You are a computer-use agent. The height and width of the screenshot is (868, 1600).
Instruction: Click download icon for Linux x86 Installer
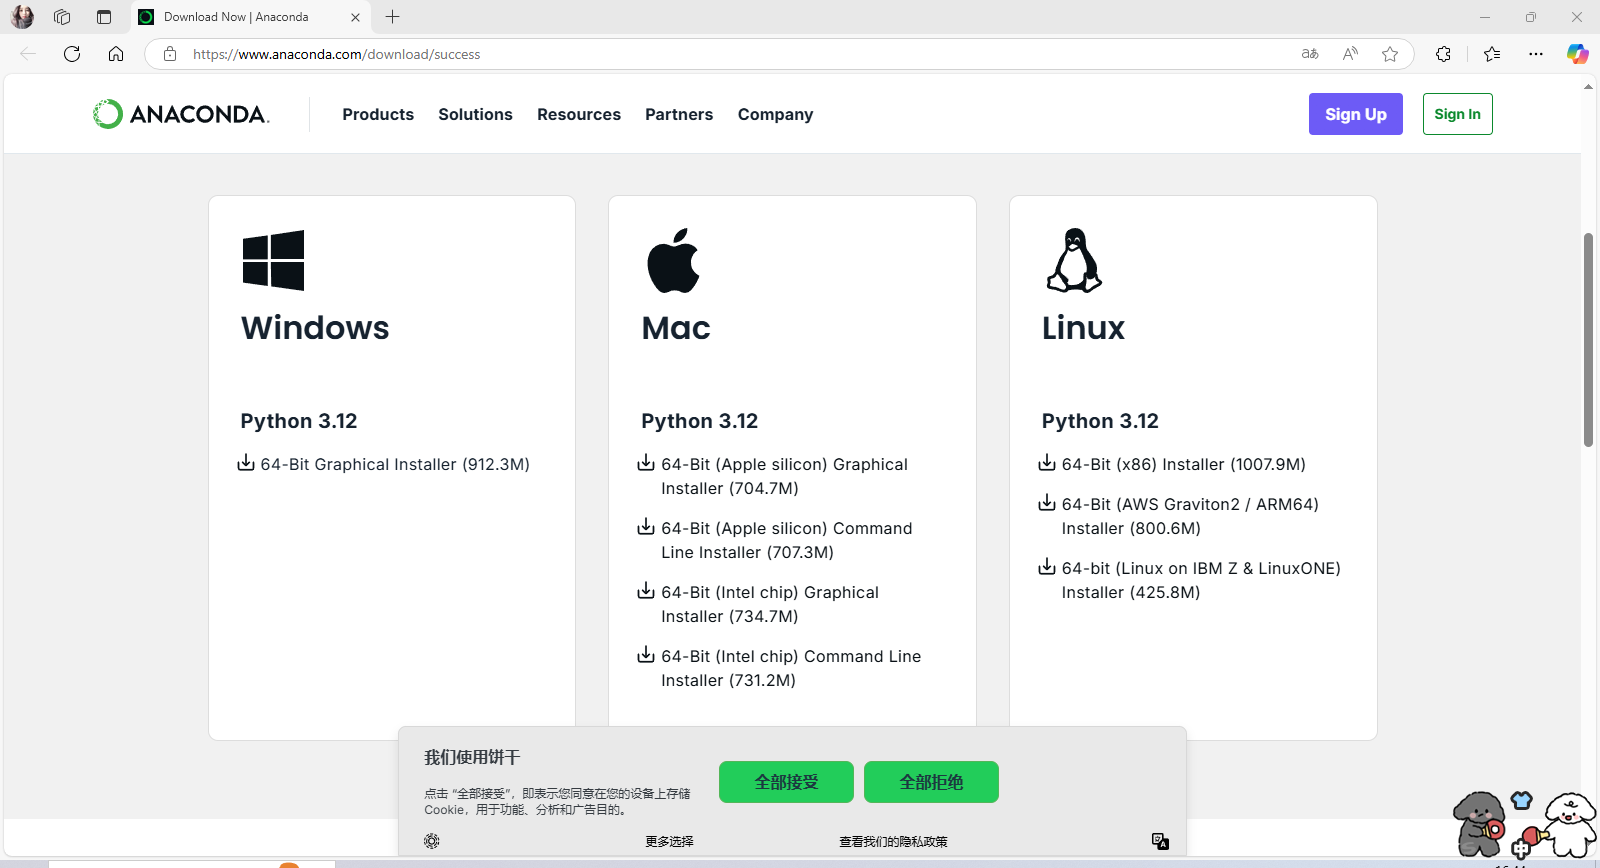point(1047,463)
